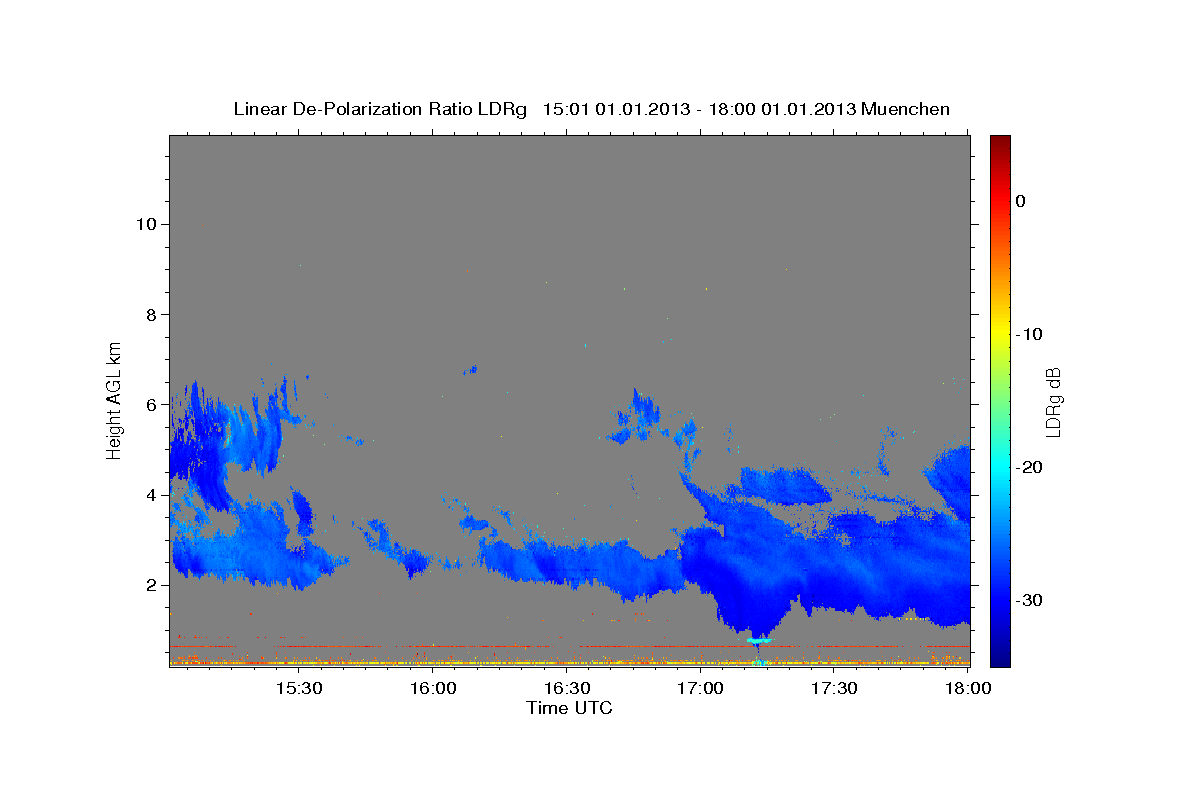Viewport: 1200px width, 800px height.
Task: Click the height tick label 6
Action: click(149, 404)
